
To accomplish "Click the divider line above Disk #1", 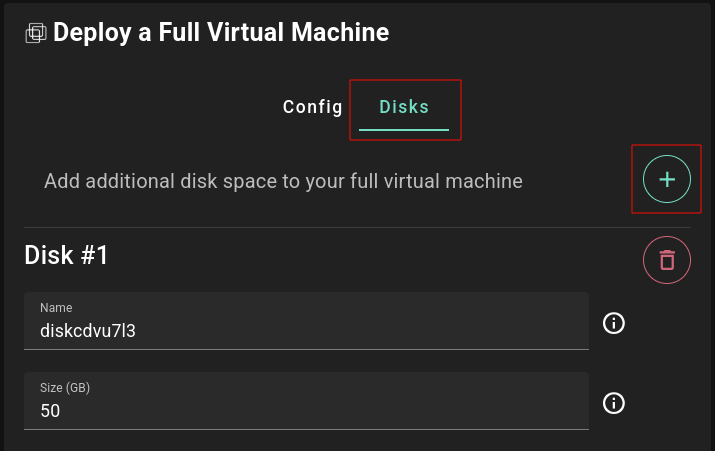I will [x=358, y=227].
